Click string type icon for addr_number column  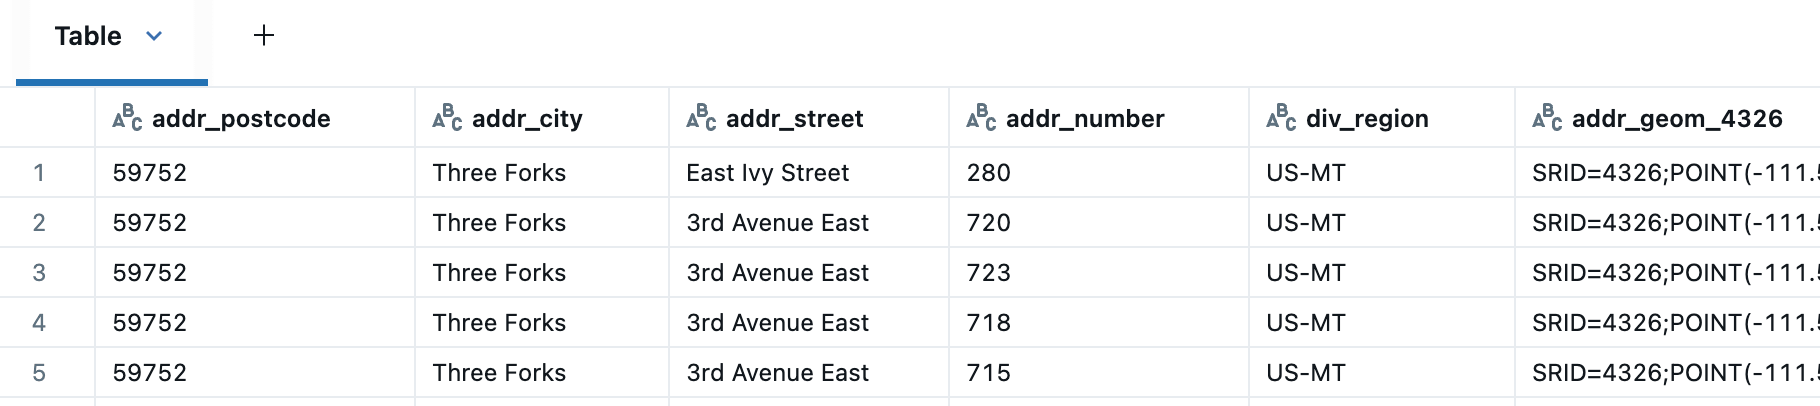[x=981, y=118]
